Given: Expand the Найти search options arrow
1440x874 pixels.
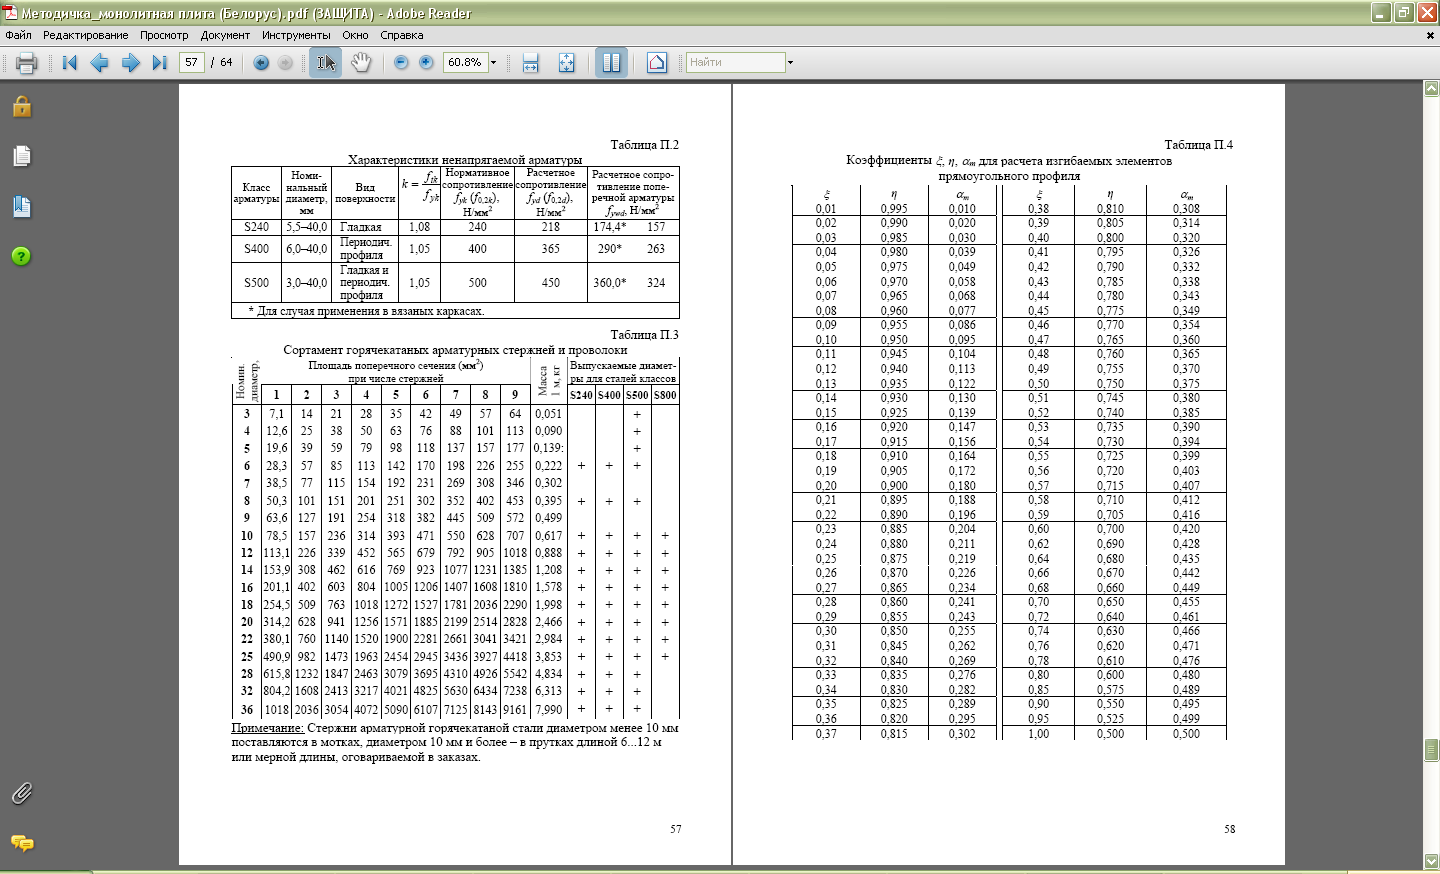Looking at the screenshot, I should coord(790,62).
